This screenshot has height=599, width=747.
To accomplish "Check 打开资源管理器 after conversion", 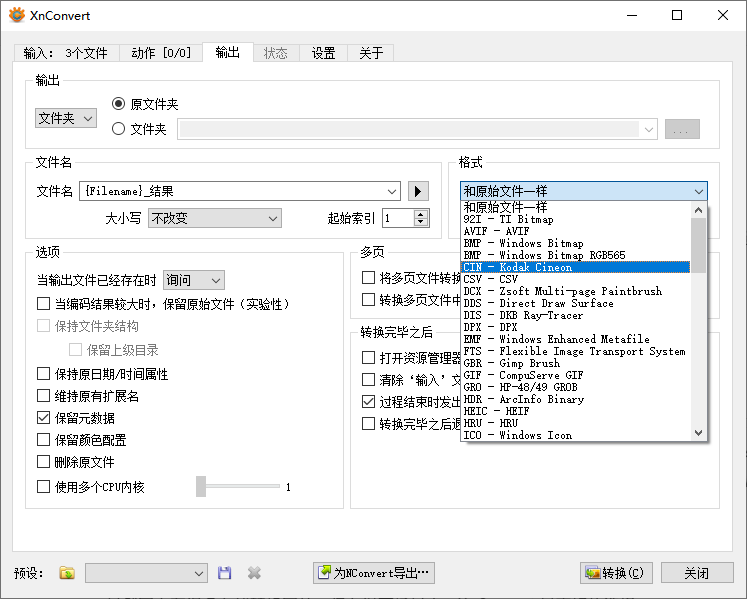I will (368, 357).
